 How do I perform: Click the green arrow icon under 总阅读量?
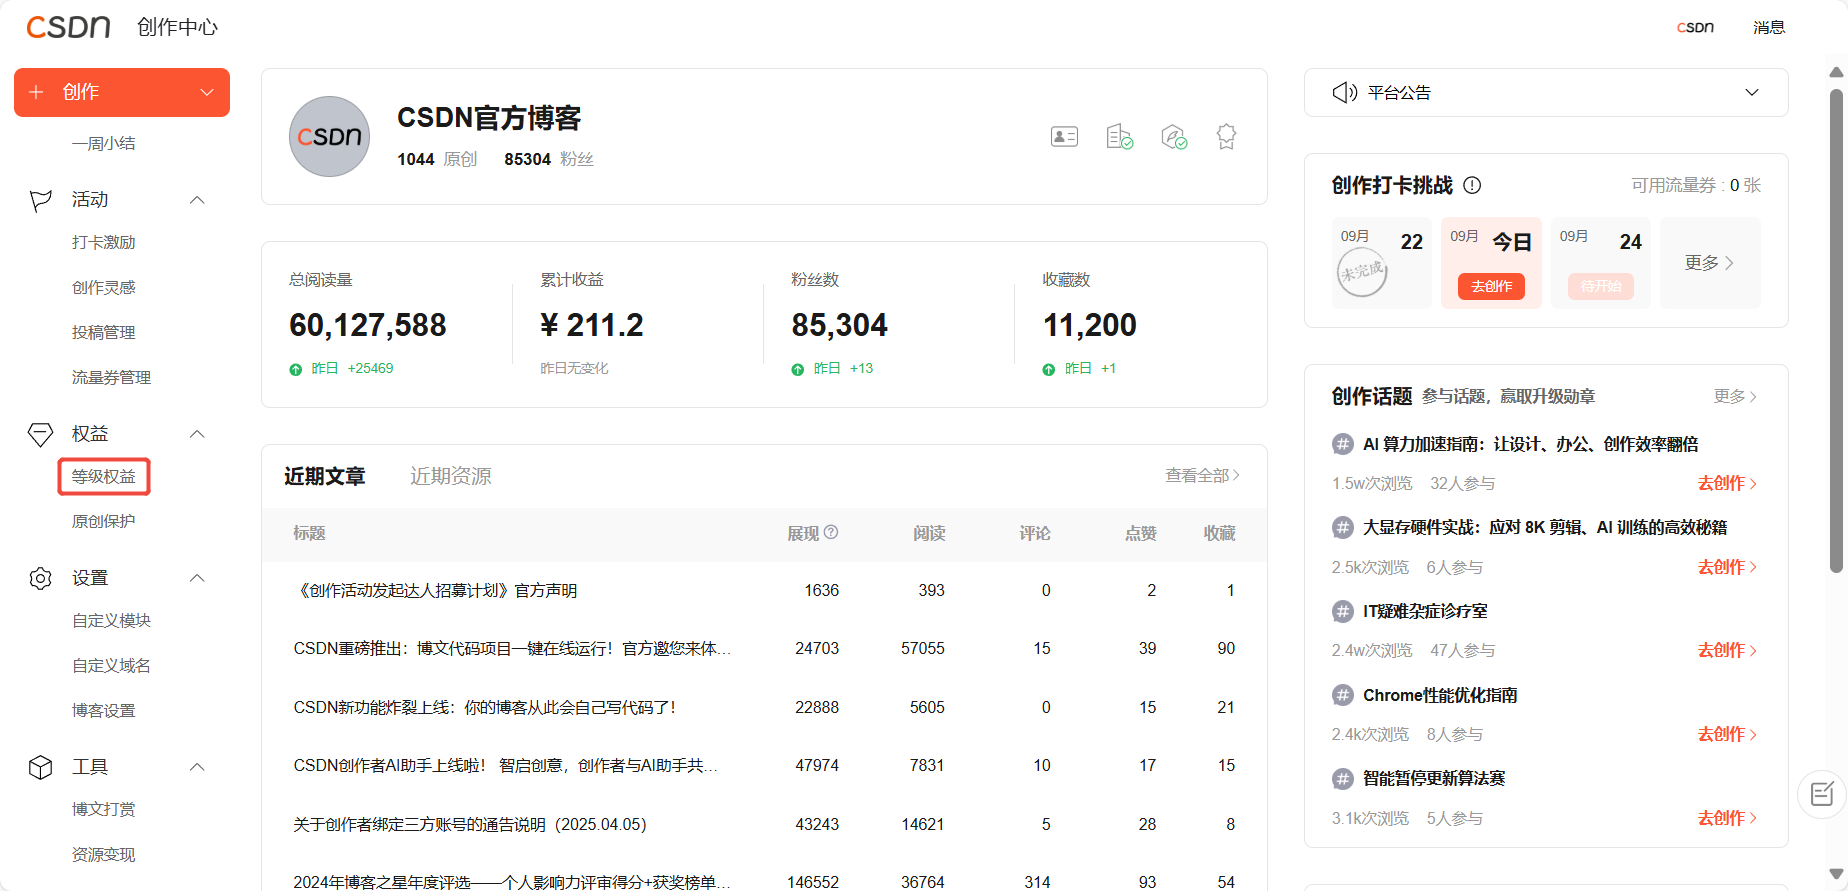point(295,369)
